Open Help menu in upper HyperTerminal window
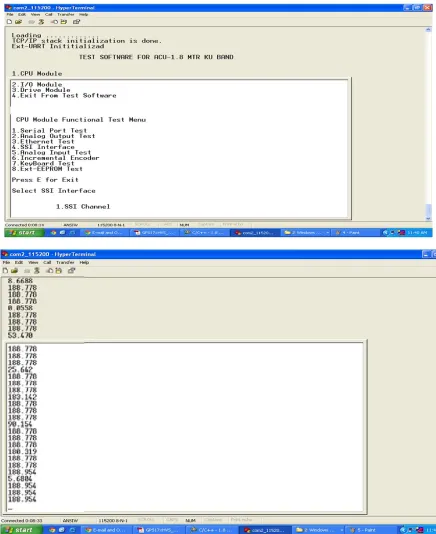 [x=83, y=14]
